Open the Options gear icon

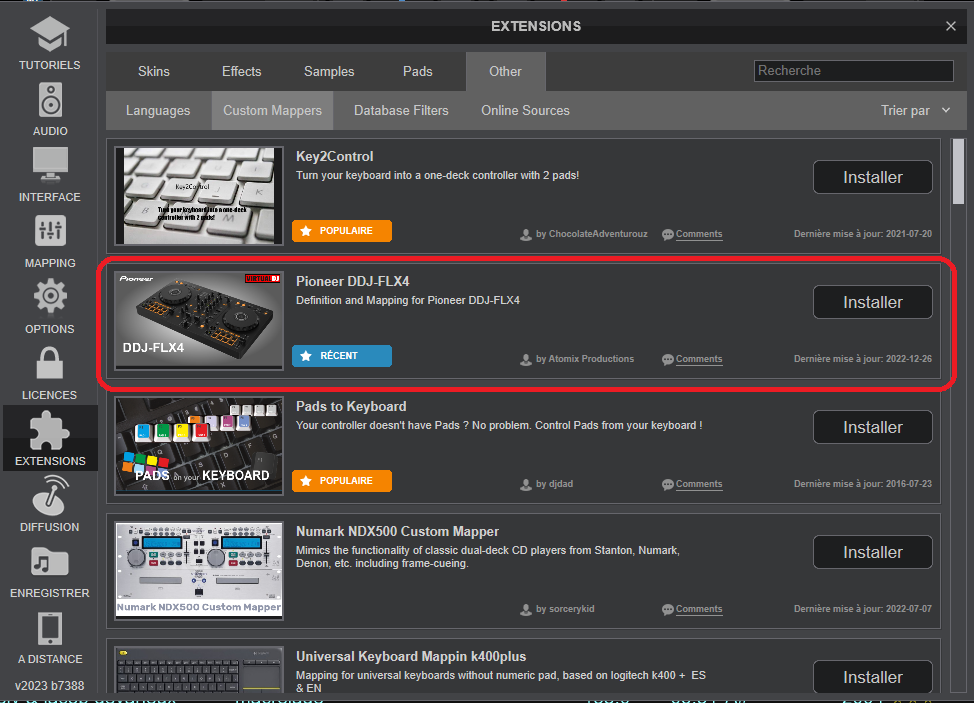50,296
